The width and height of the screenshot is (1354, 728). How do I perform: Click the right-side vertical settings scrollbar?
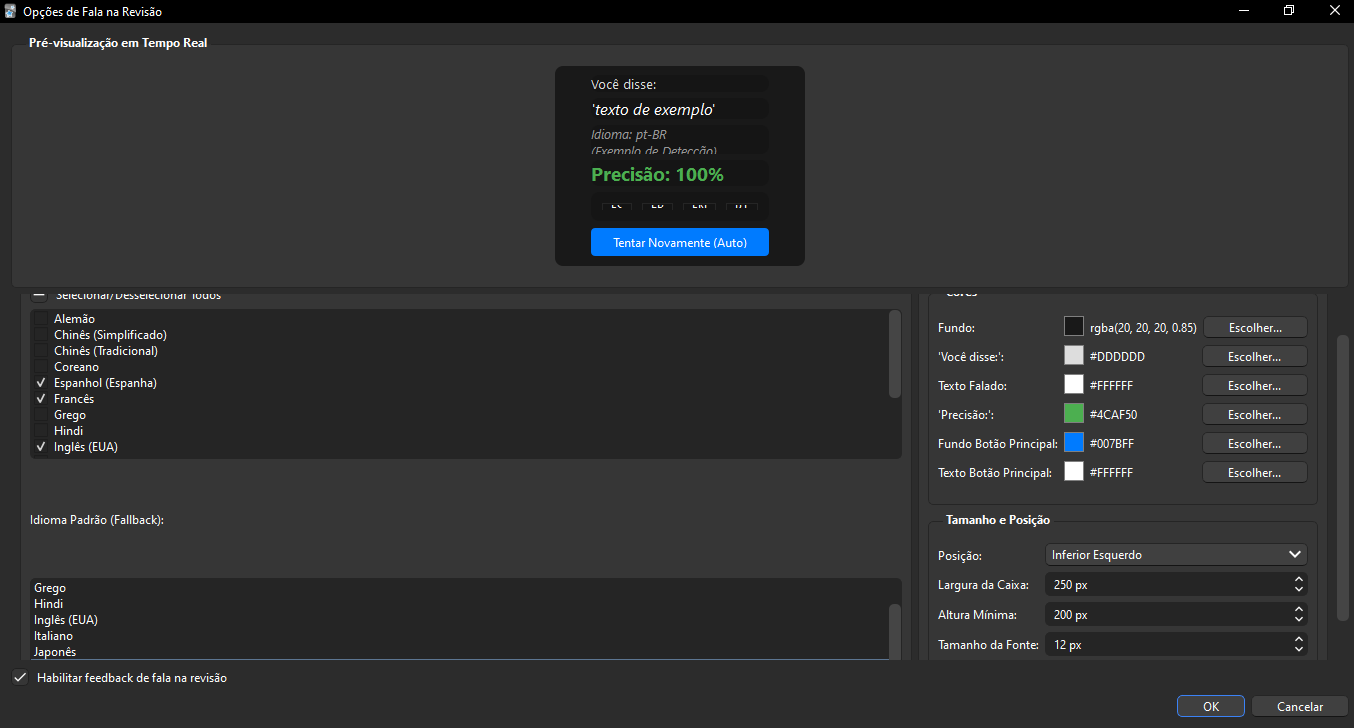click(1343, 475)
